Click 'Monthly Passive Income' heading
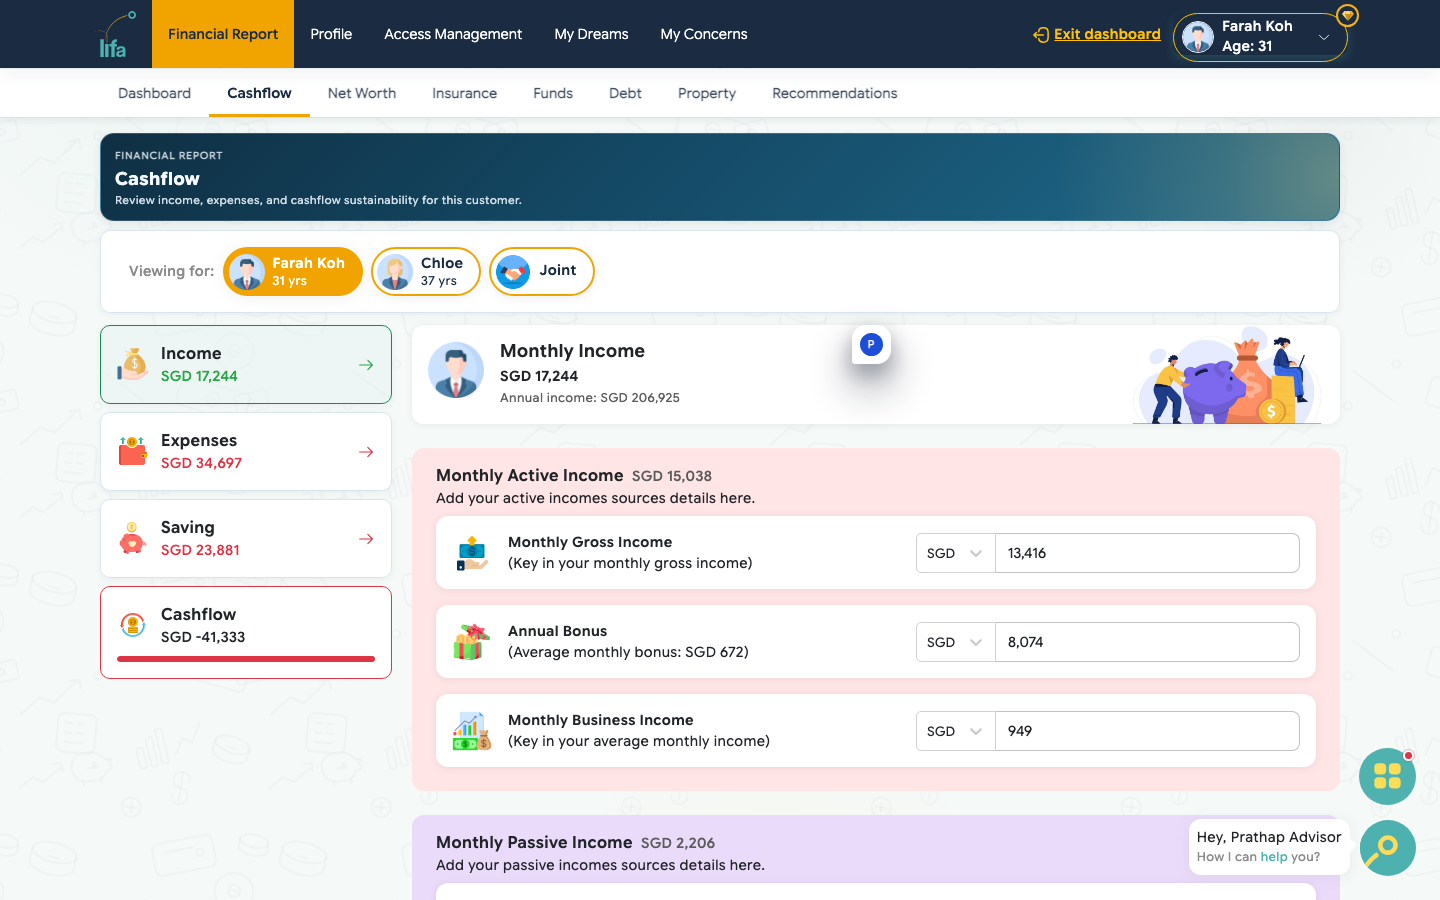 [534, 842]
